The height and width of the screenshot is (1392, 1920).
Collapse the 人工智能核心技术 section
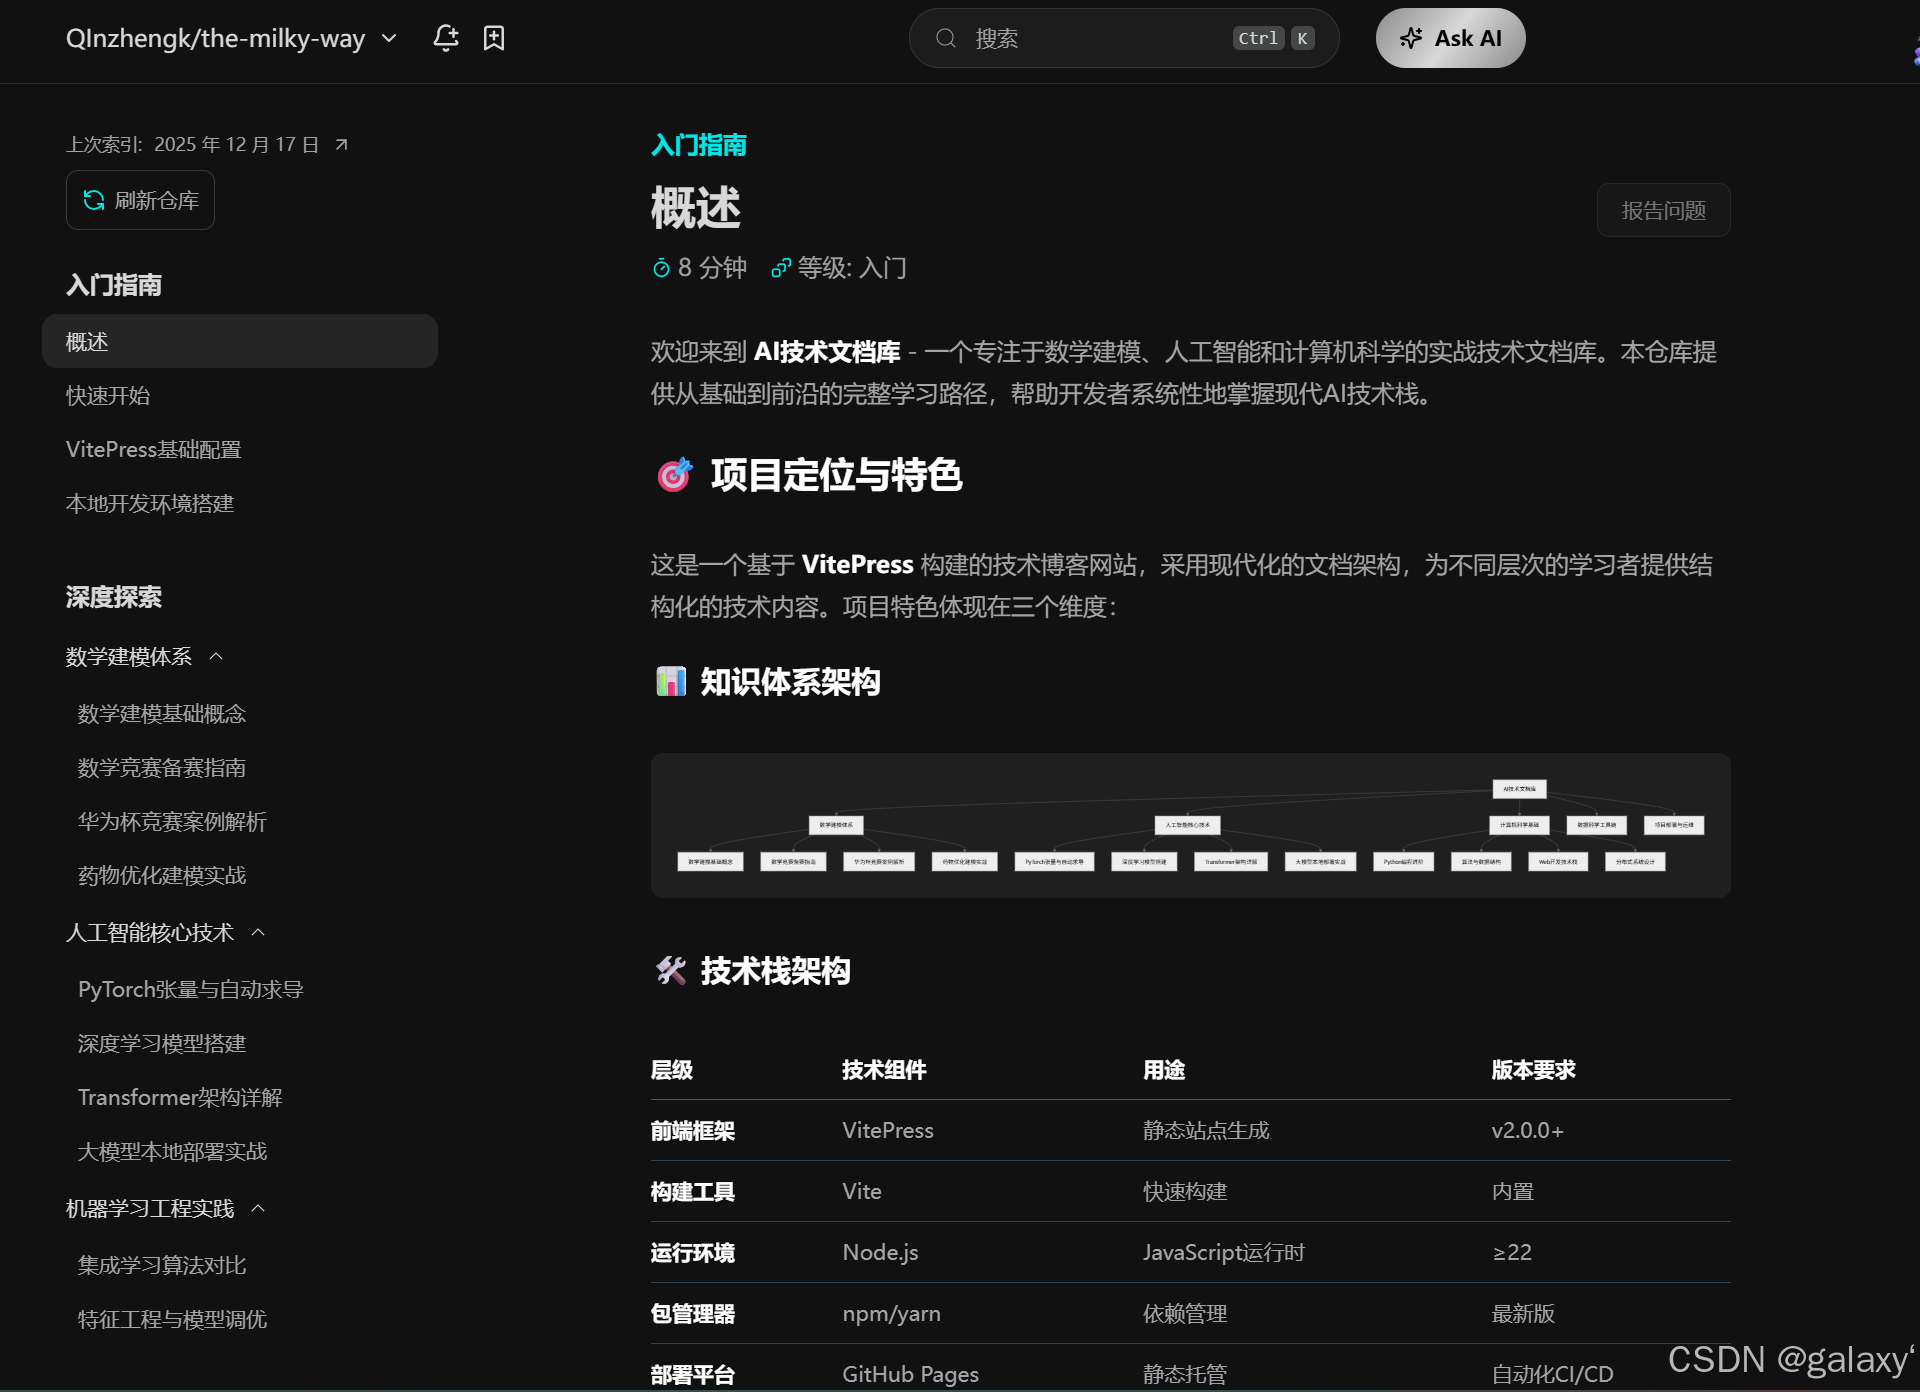coord(258,933)
